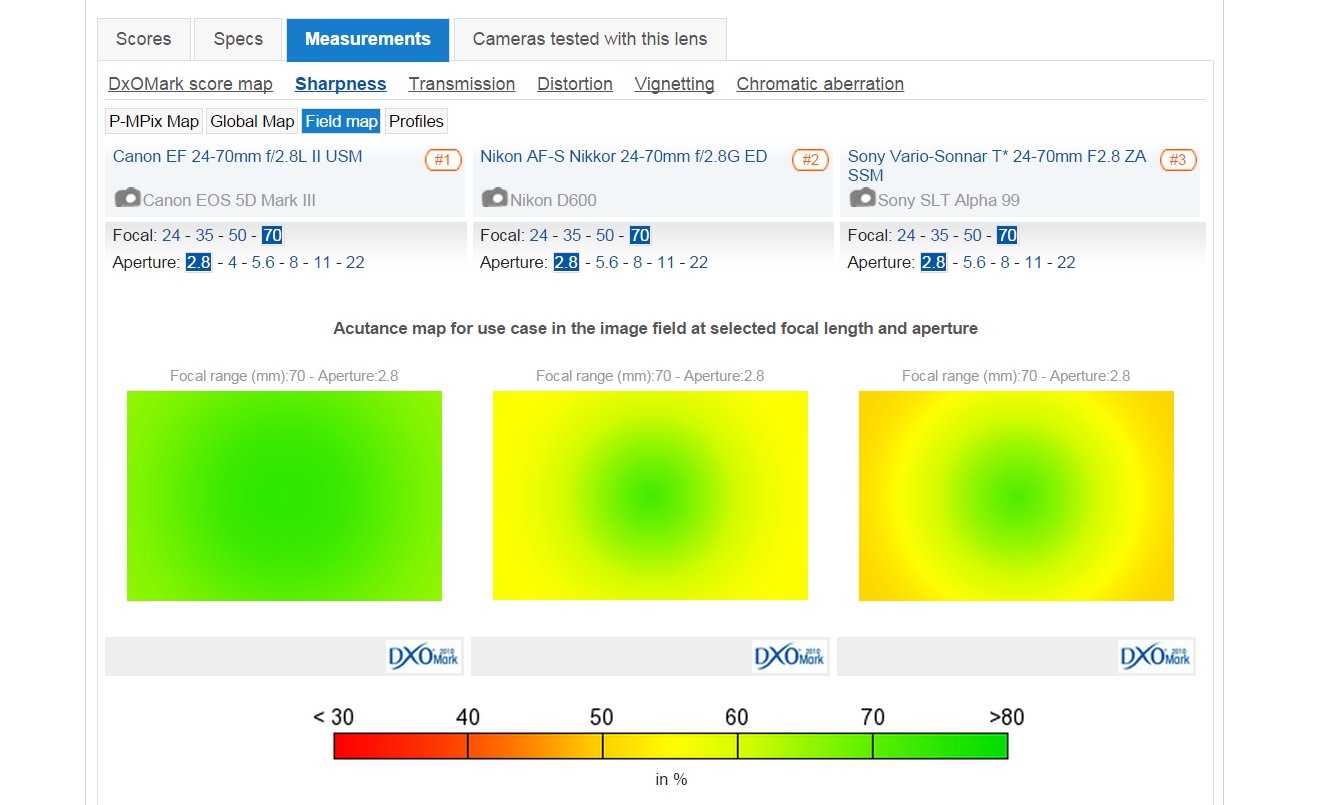Switch to P-MPix Map view
The width and height of the screenshot is (1331, 805).
(x=155, y=121)
